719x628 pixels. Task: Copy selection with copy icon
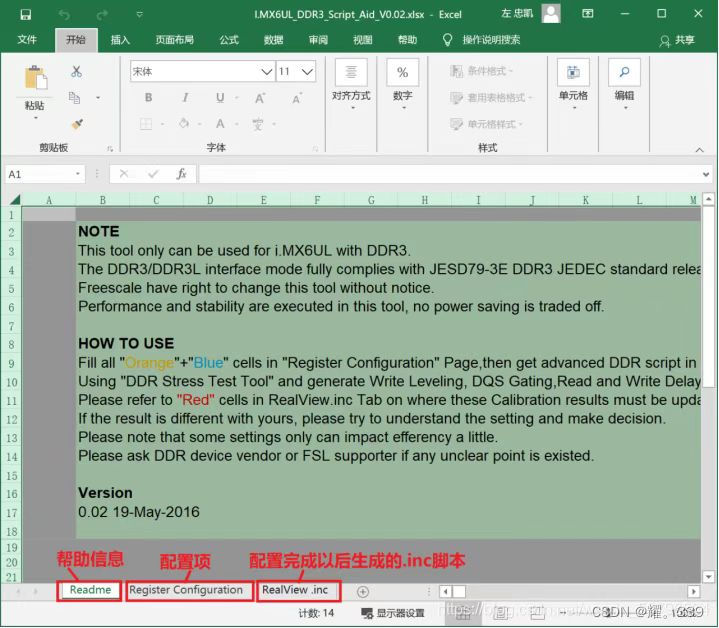74,98
